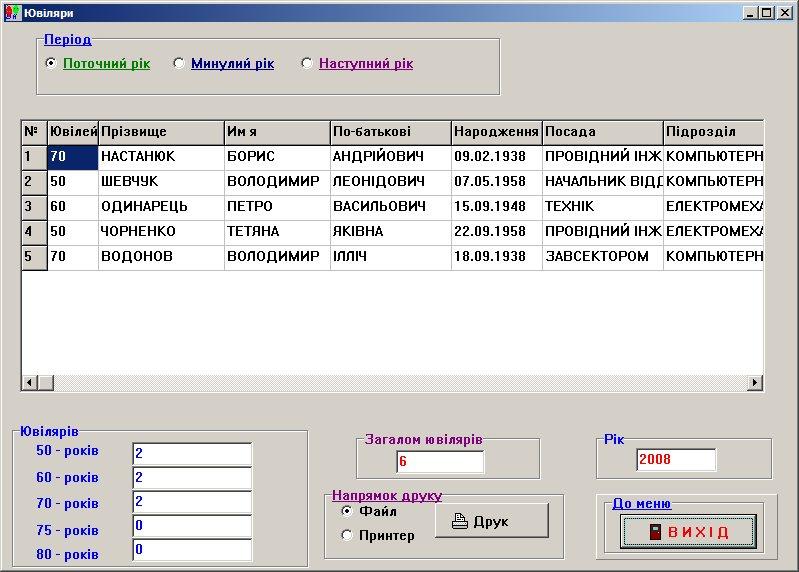Viewport: 799px width, 572px height.
Task: Click the 70 - років count field
Action: tap(192, 502)
